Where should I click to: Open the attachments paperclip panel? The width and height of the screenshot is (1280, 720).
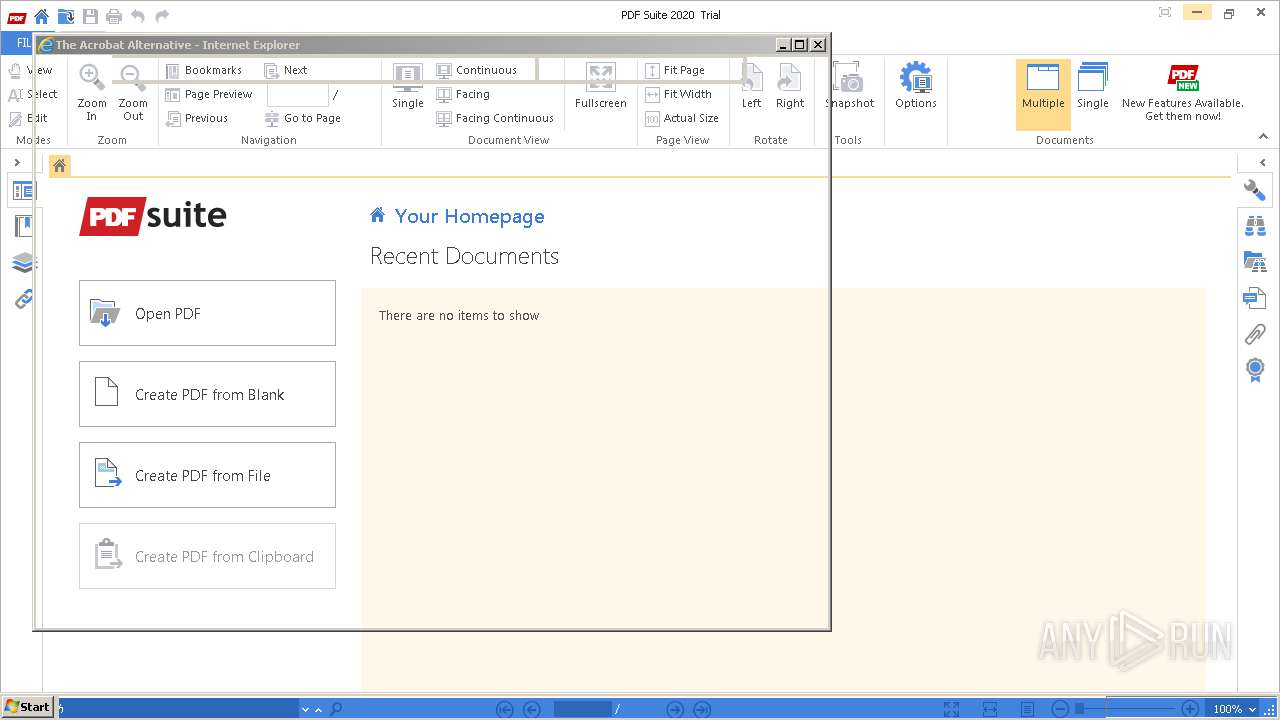coord(1255,334)
